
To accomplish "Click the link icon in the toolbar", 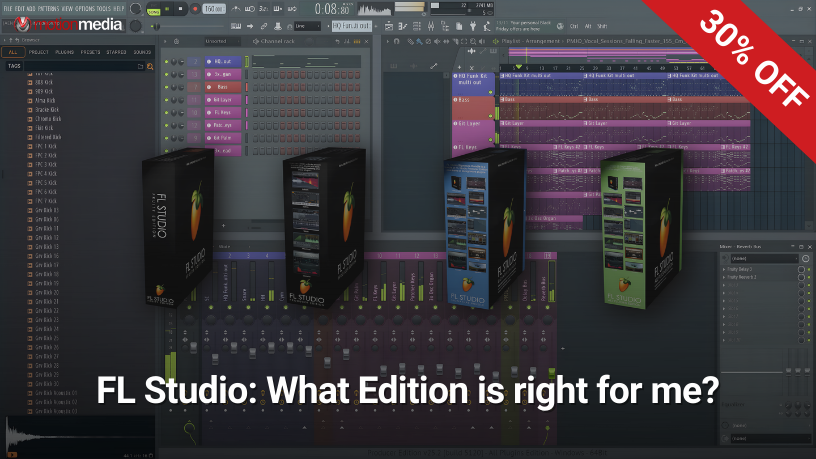I will pyautogui.click(x=264, y=26).
